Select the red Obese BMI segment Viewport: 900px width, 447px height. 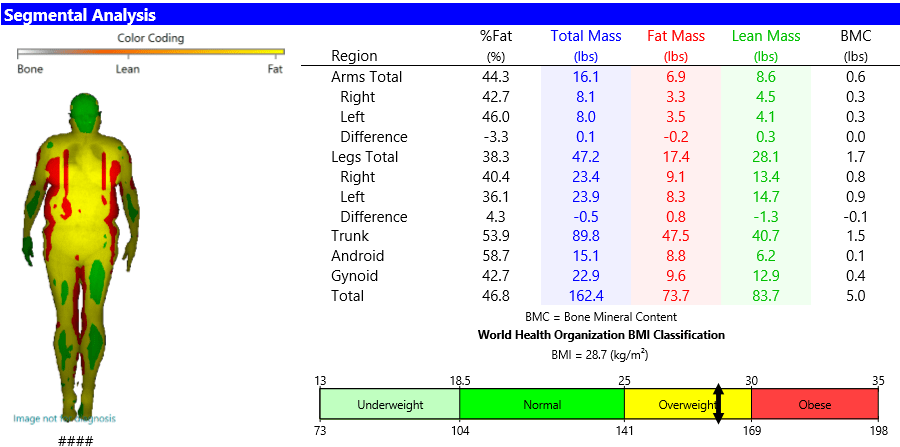coord(814,405)
